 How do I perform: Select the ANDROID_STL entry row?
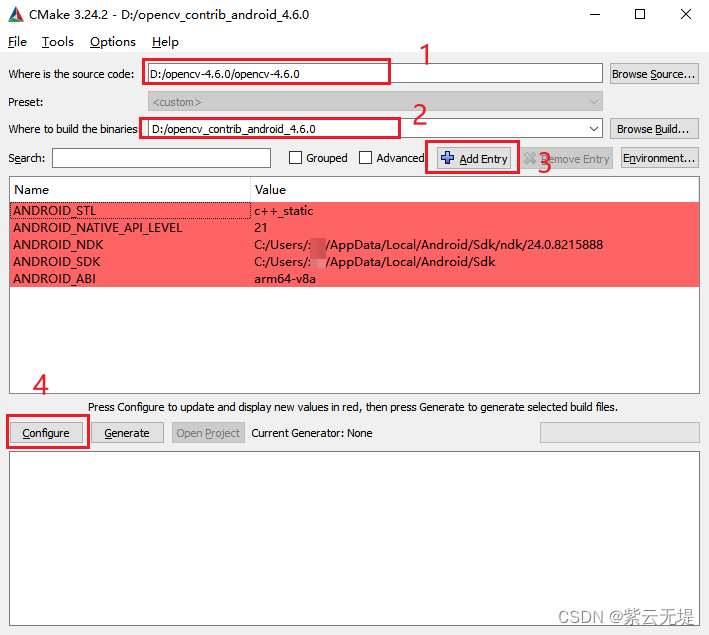(354, 211)
